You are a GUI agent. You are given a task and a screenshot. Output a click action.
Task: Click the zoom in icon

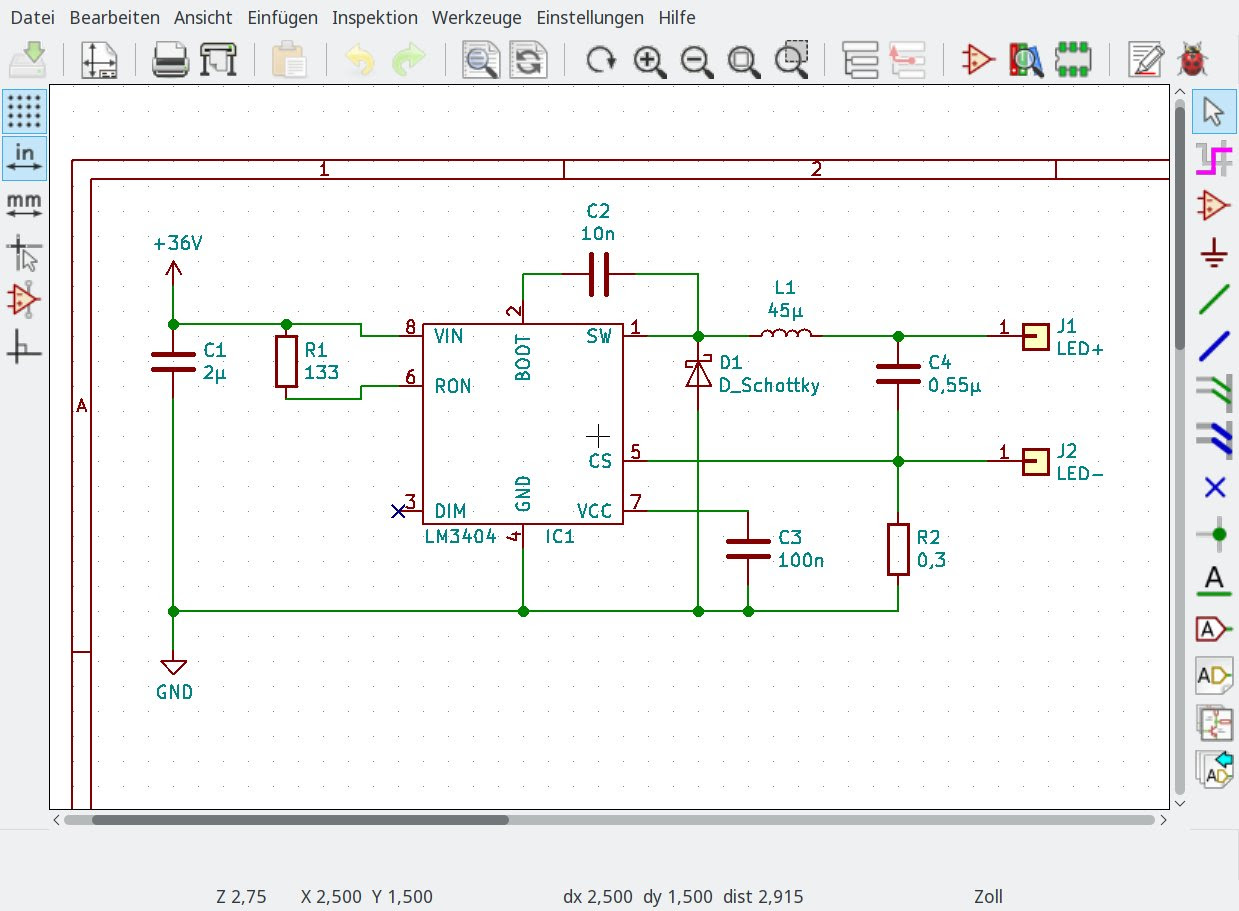click(648, 60)
